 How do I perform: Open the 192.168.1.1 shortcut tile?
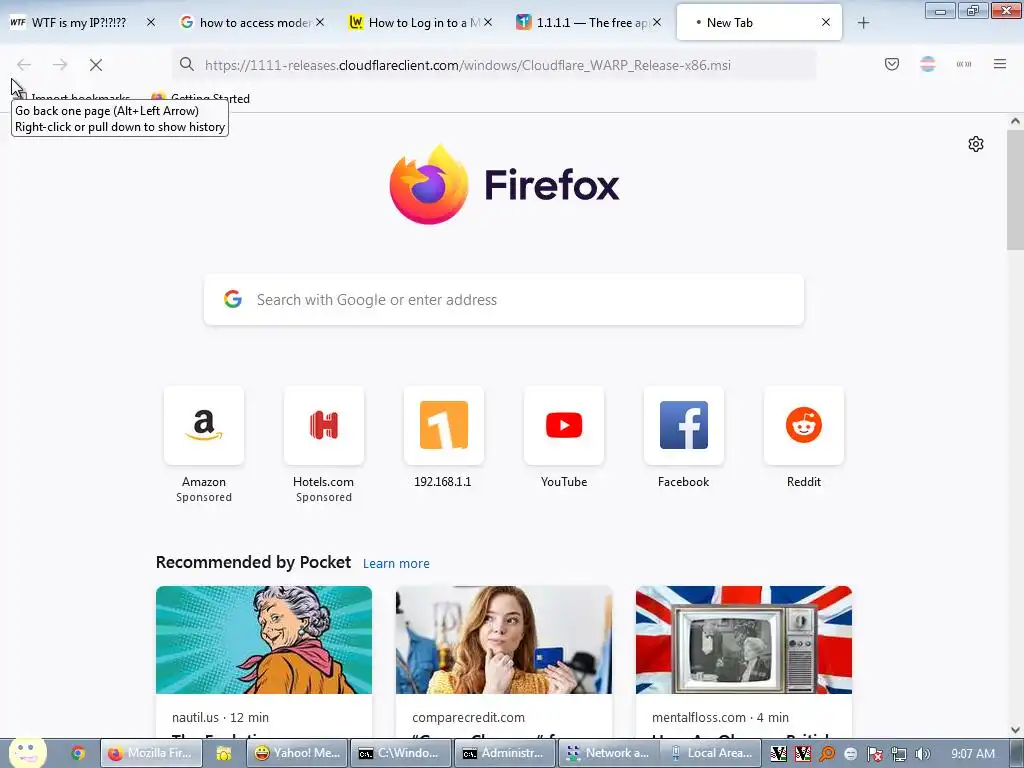[443, 425]
